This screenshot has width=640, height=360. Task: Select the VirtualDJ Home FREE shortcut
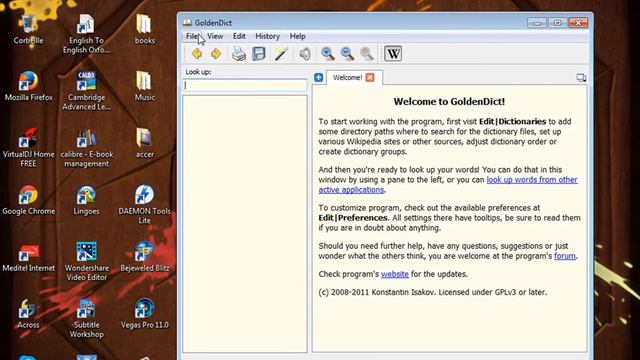(28, 147)
